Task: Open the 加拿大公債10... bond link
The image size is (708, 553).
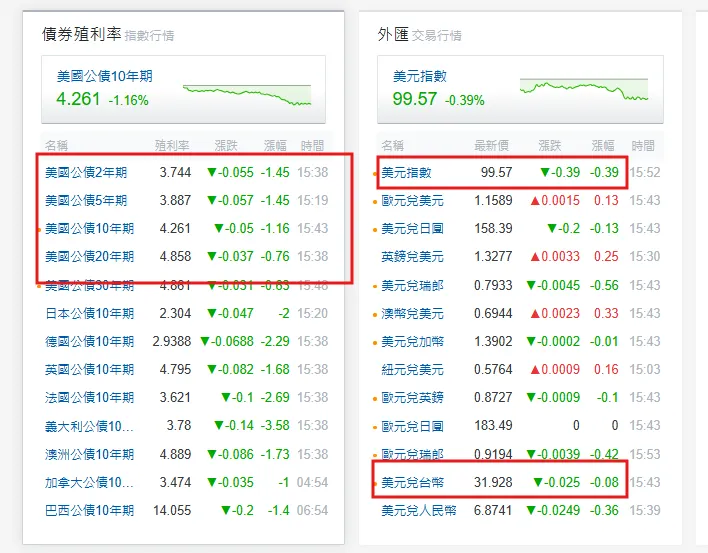Action: coord(89,482)
